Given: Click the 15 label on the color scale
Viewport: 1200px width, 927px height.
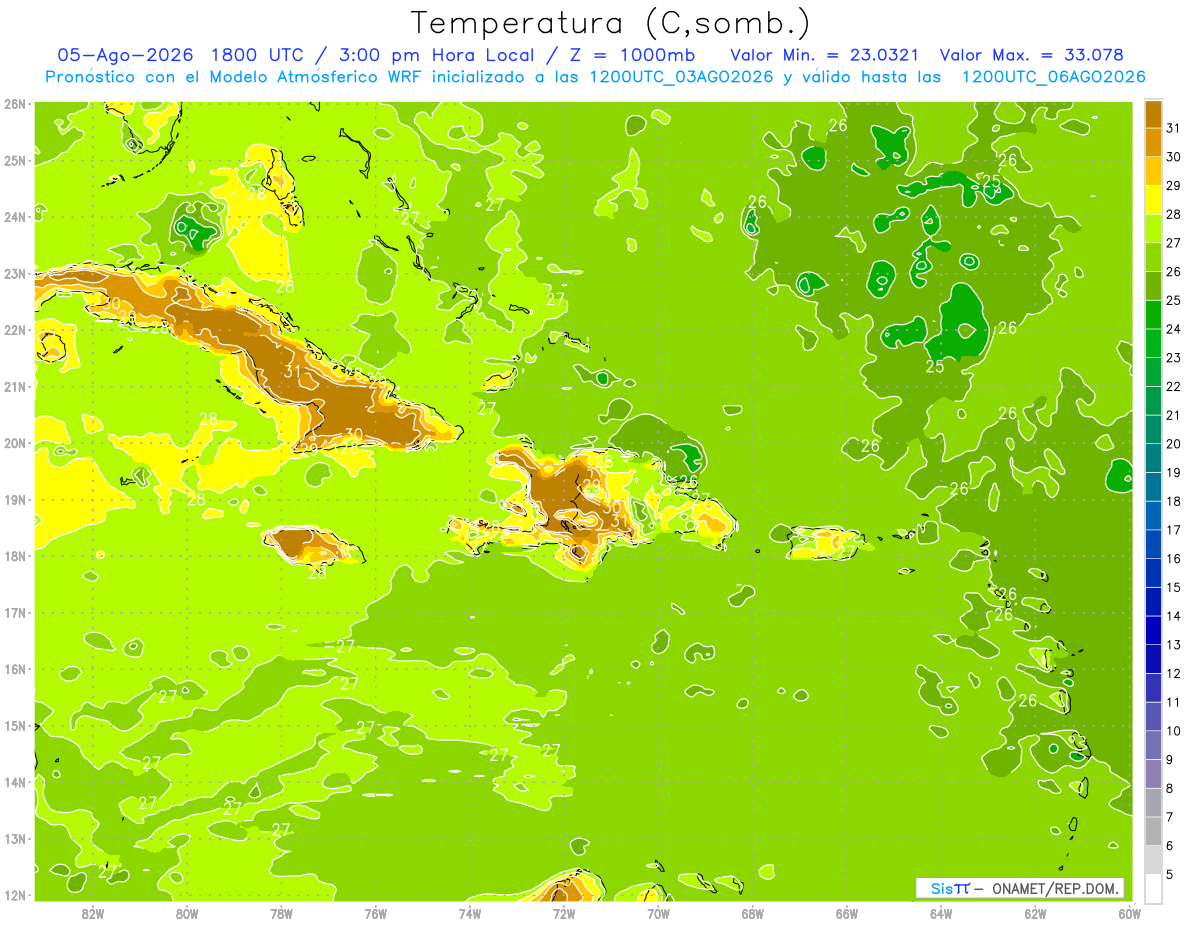Looking at the screenshot, I should coord(1174,587).
